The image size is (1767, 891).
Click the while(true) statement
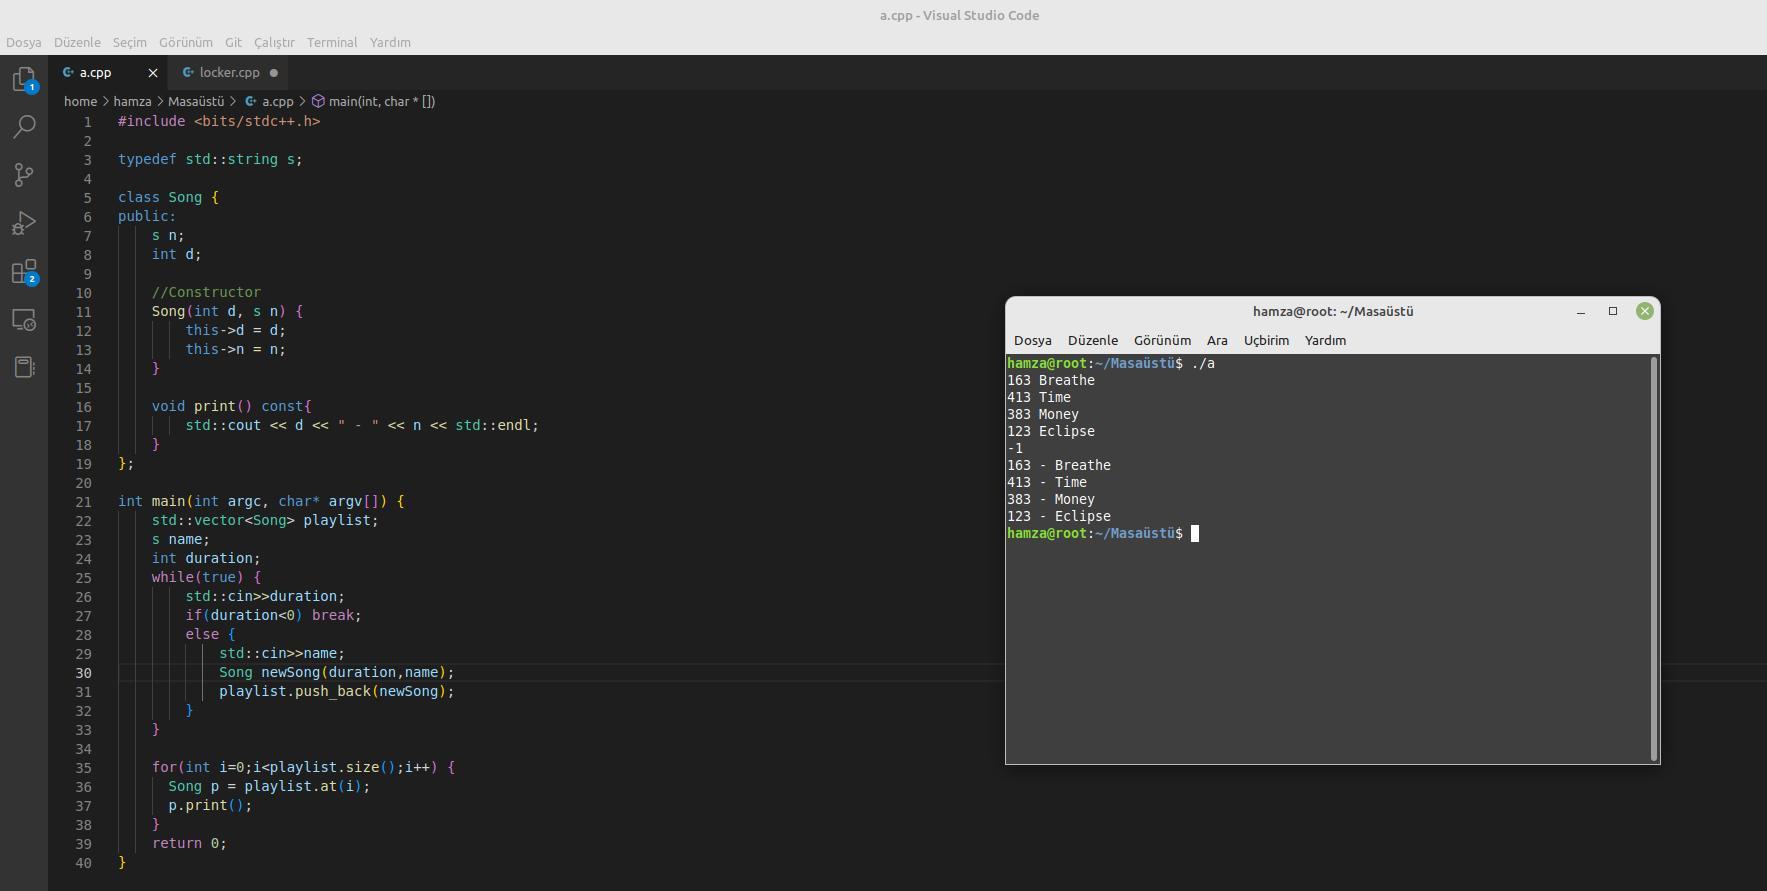pos(206,577)
